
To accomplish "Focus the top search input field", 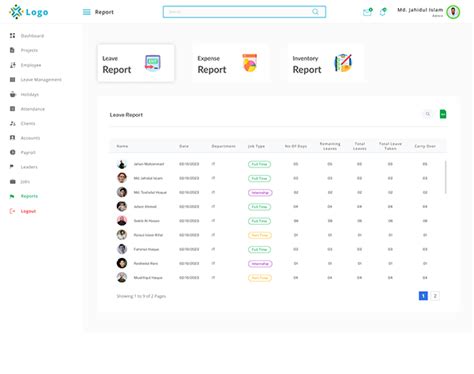I will click(244, 12).
